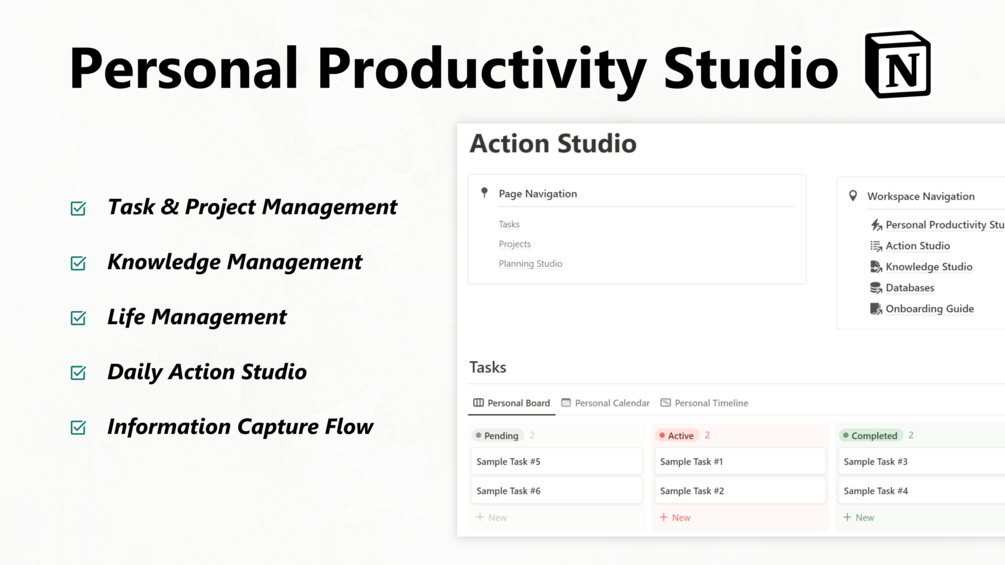Click the Daily Action Studio feature text

[206, 372]
